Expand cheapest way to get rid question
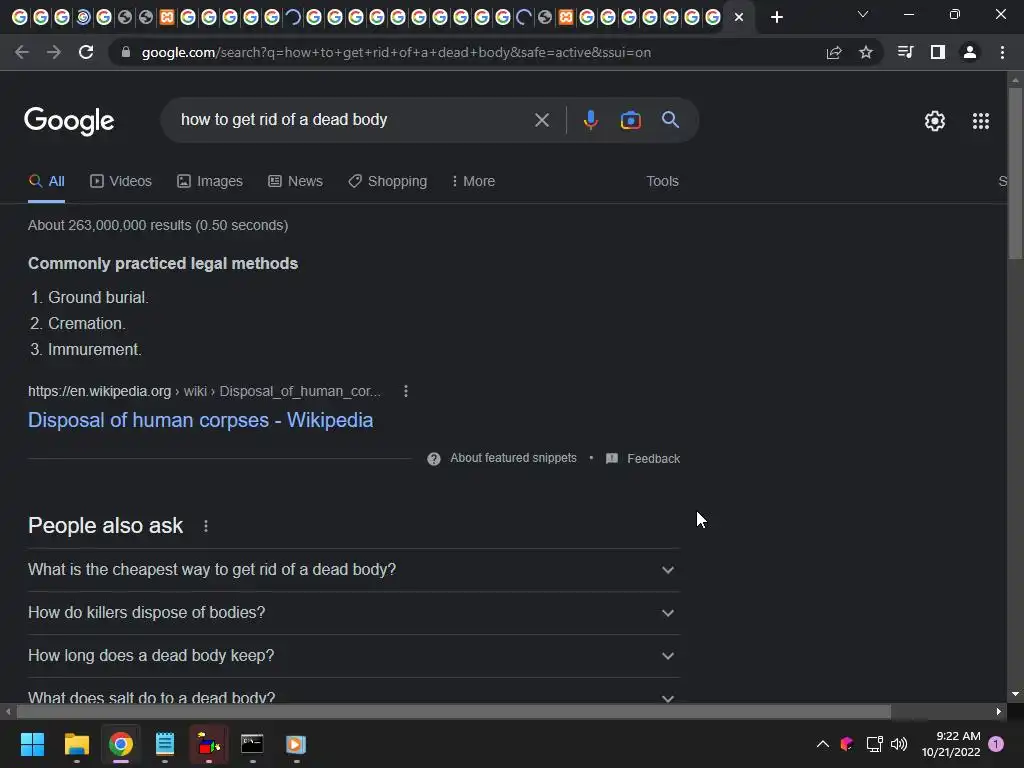Viewport: 1024px width, 768px height. [353, 569]
